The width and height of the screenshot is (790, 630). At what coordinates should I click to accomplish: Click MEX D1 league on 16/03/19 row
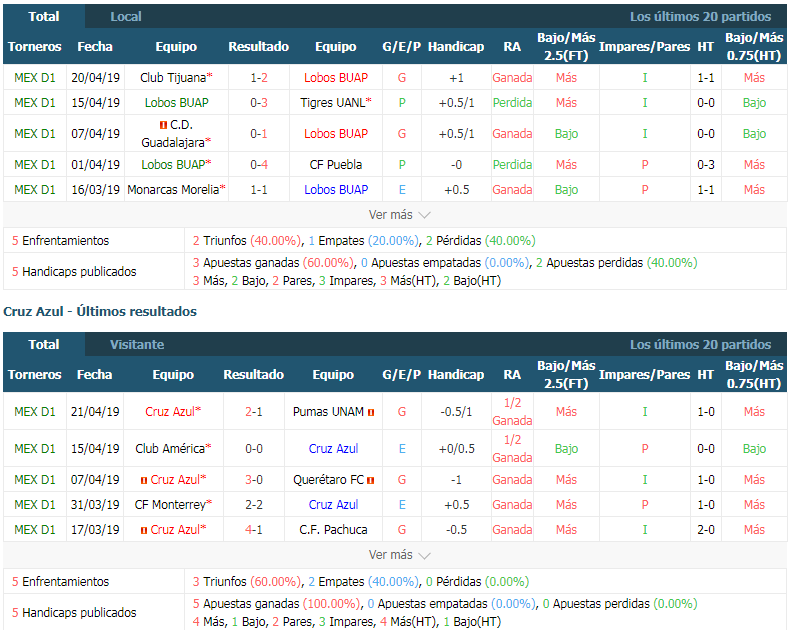(x=35, y=190)
